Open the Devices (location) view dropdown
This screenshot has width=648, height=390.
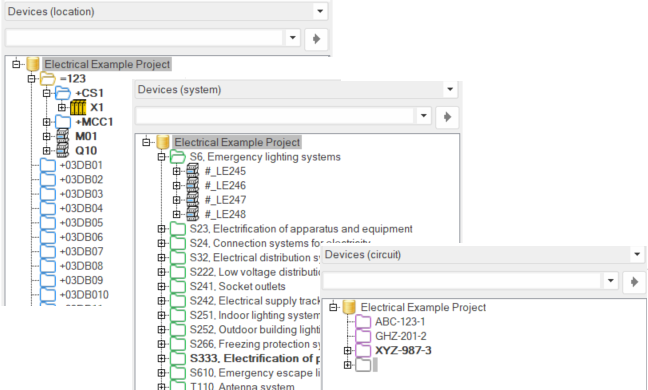[320, 11]
